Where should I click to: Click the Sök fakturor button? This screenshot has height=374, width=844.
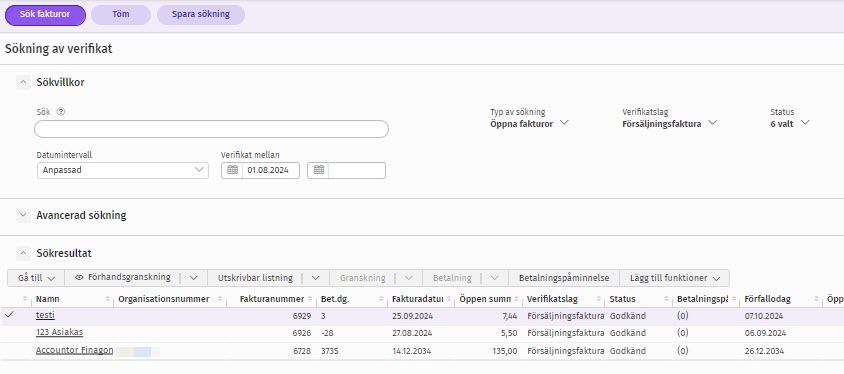pos(45,15)
